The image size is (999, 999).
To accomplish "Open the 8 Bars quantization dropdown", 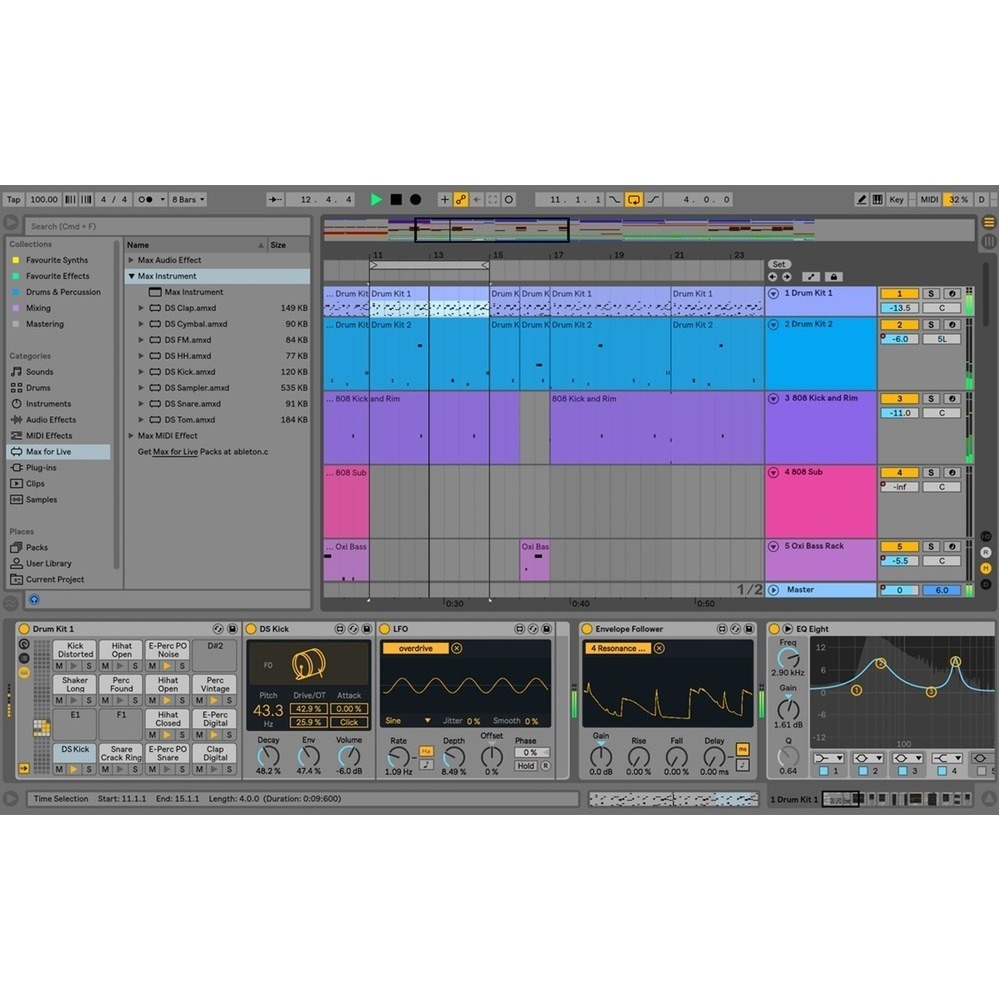I will (187, 200).
